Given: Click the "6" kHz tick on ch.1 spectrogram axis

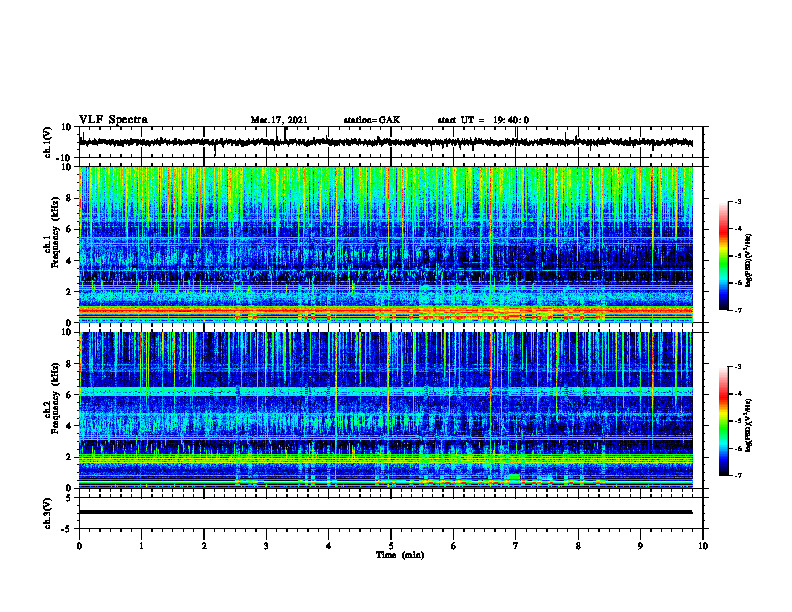Looking at the screenshot, I should tap(69, 230).
